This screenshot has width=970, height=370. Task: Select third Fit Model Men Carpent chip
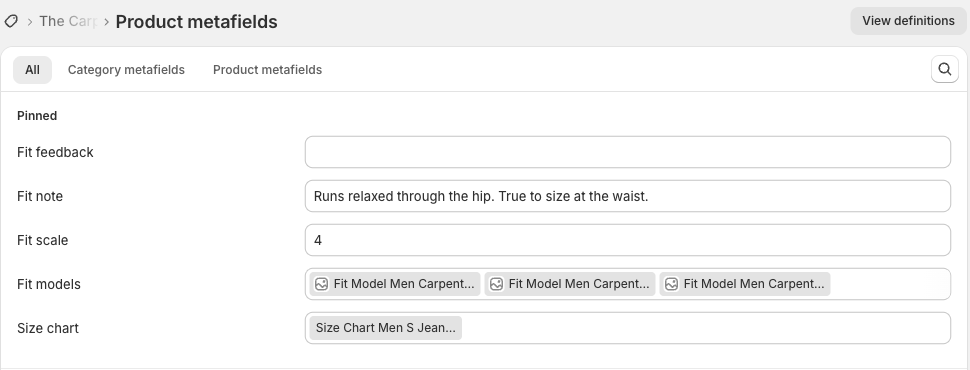tap(745, 284)
